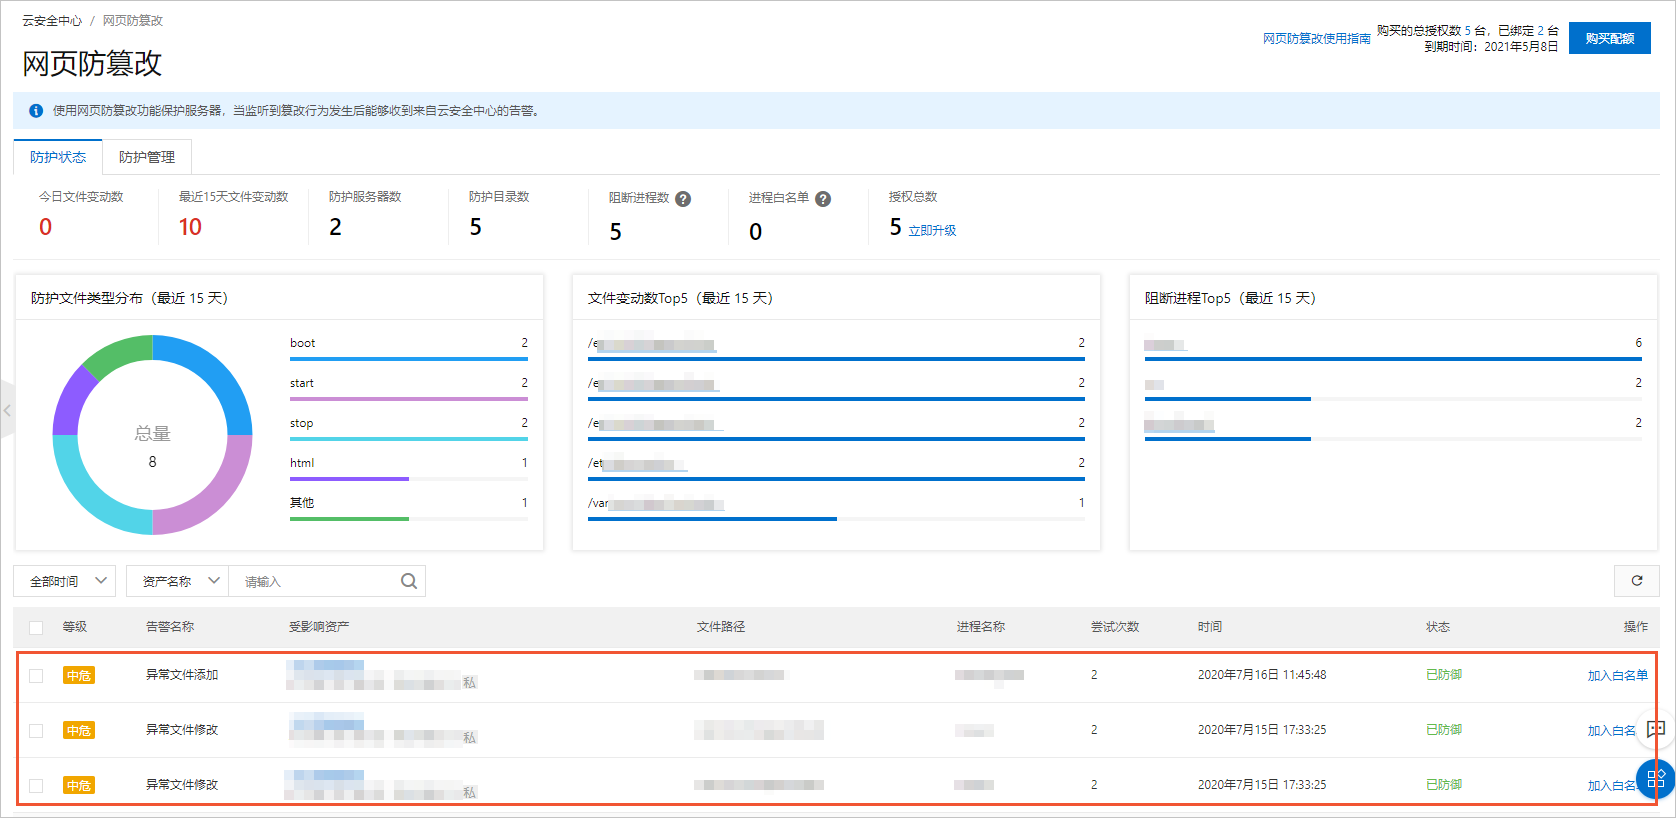Image resolution: width=1676 pixels, height=818 pixels.
Task: Click the 总量 8 donut center
Action: coord(152,446)
